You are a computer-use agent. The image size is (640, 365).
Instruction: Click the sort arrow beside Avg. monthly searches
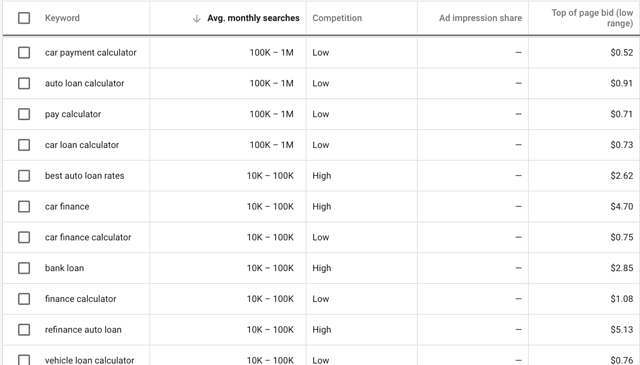click(197, 18)
